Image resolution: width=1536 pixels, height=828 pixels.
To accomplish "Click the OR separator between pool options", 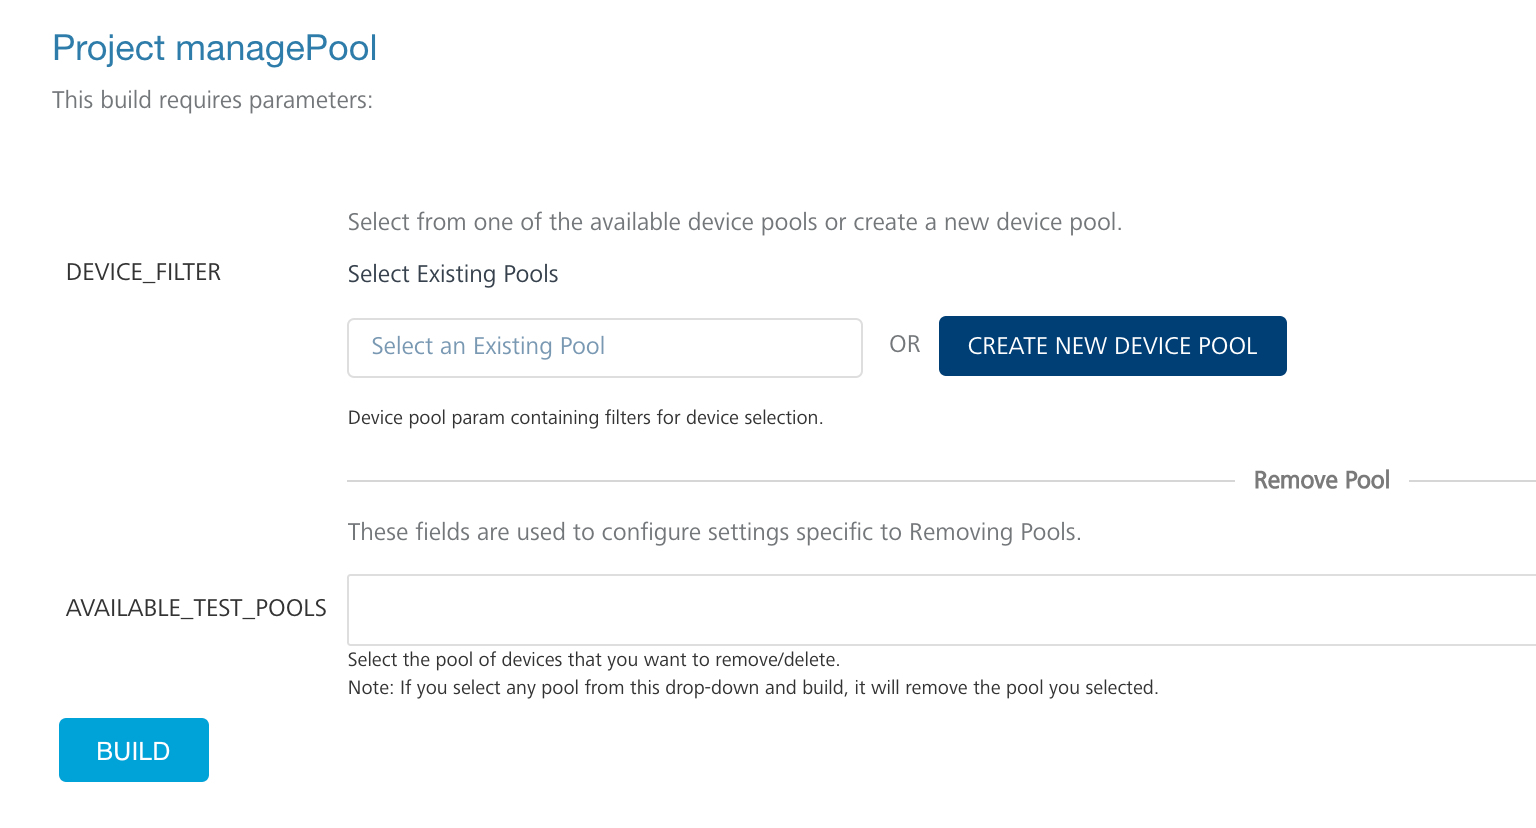I will [904, 344].
